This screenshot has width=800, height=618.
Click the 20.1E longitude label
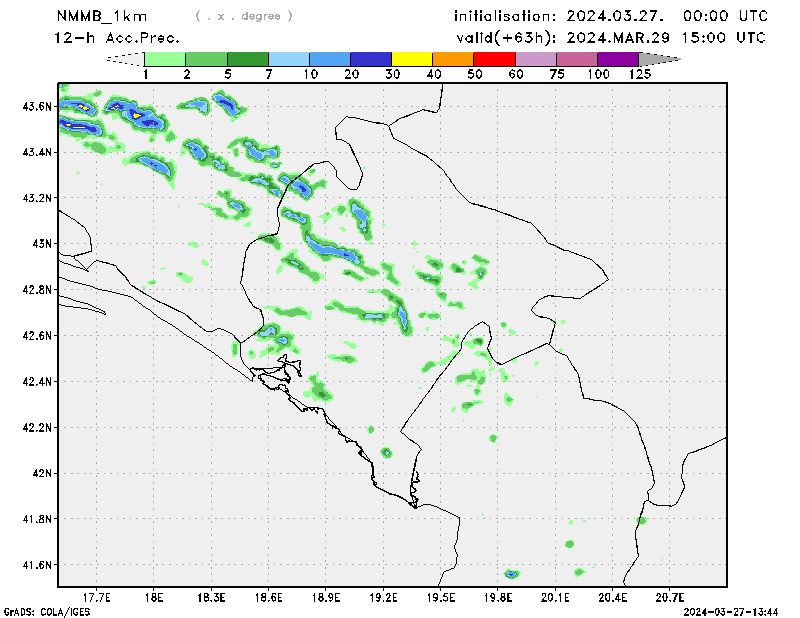(x=555, y=597)
